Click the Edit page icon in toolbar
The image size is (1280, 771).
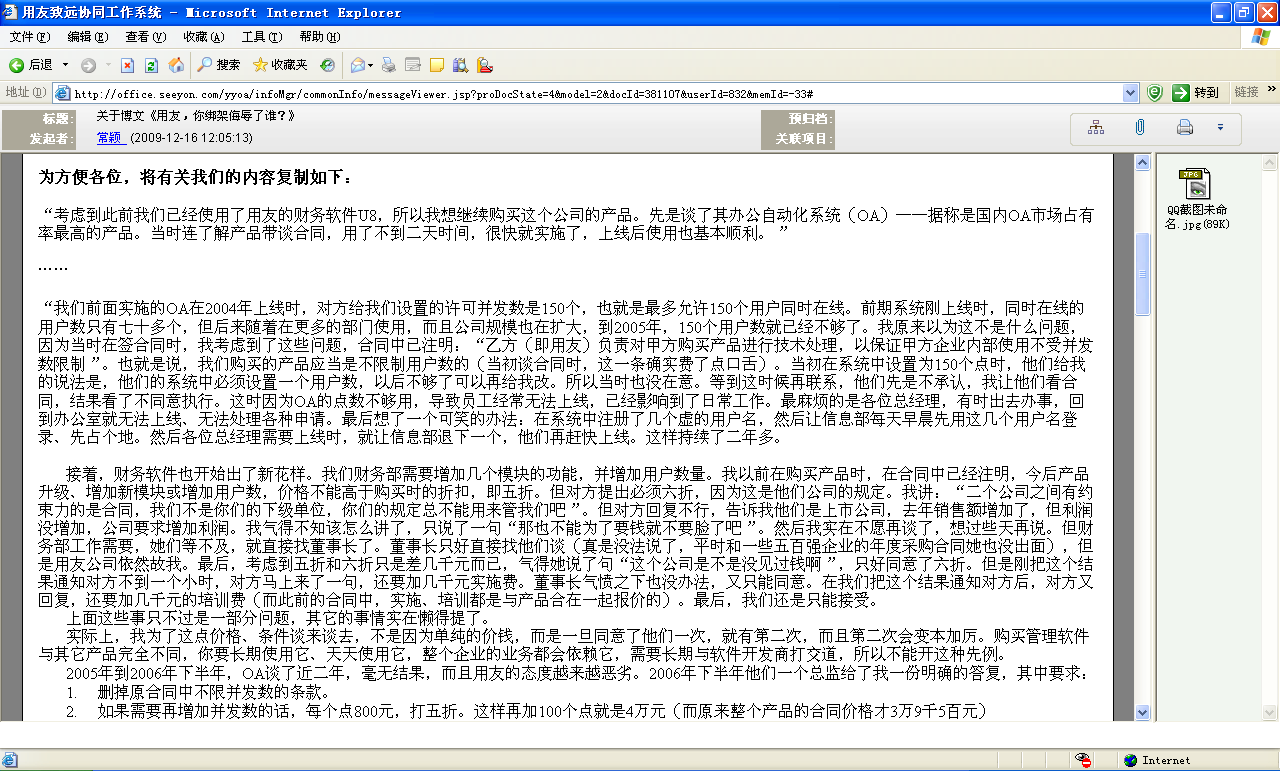[412, 65]
